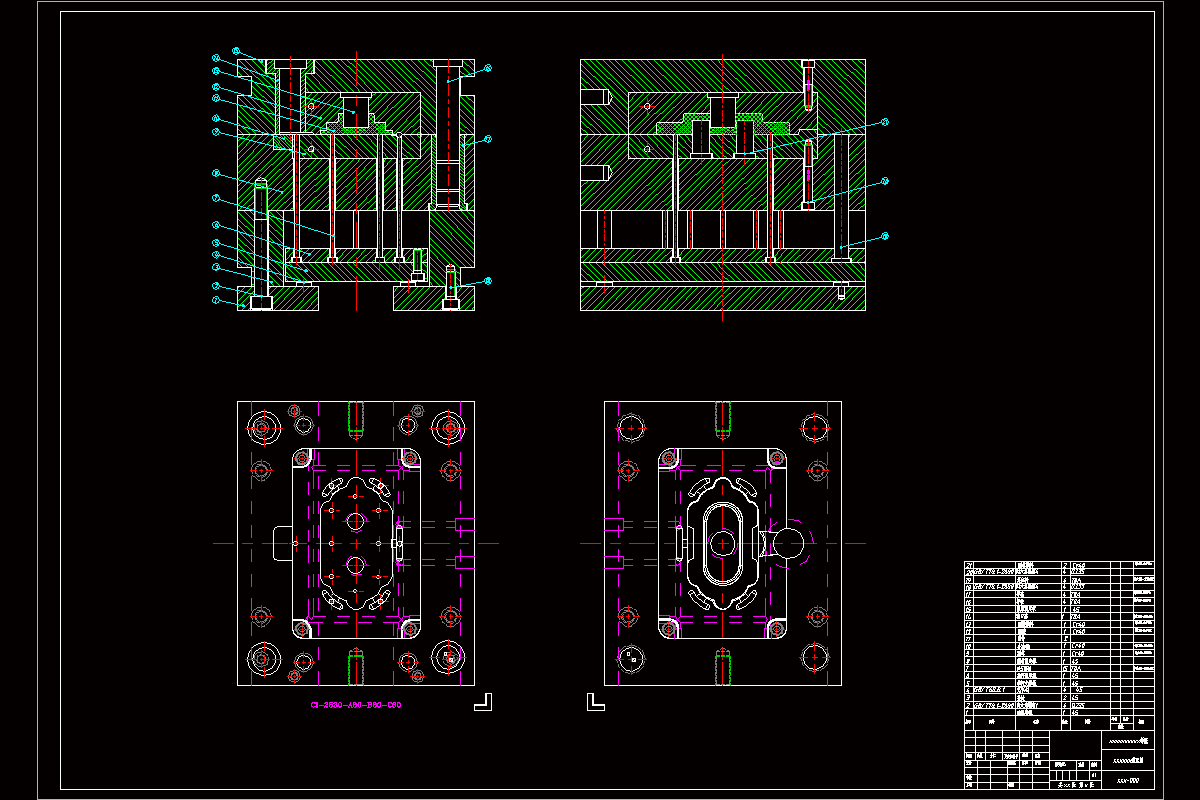Select the top-left guide pillar circle on left plan view
The height and width of the screenshot is (800, 1200).
(263, 428)
